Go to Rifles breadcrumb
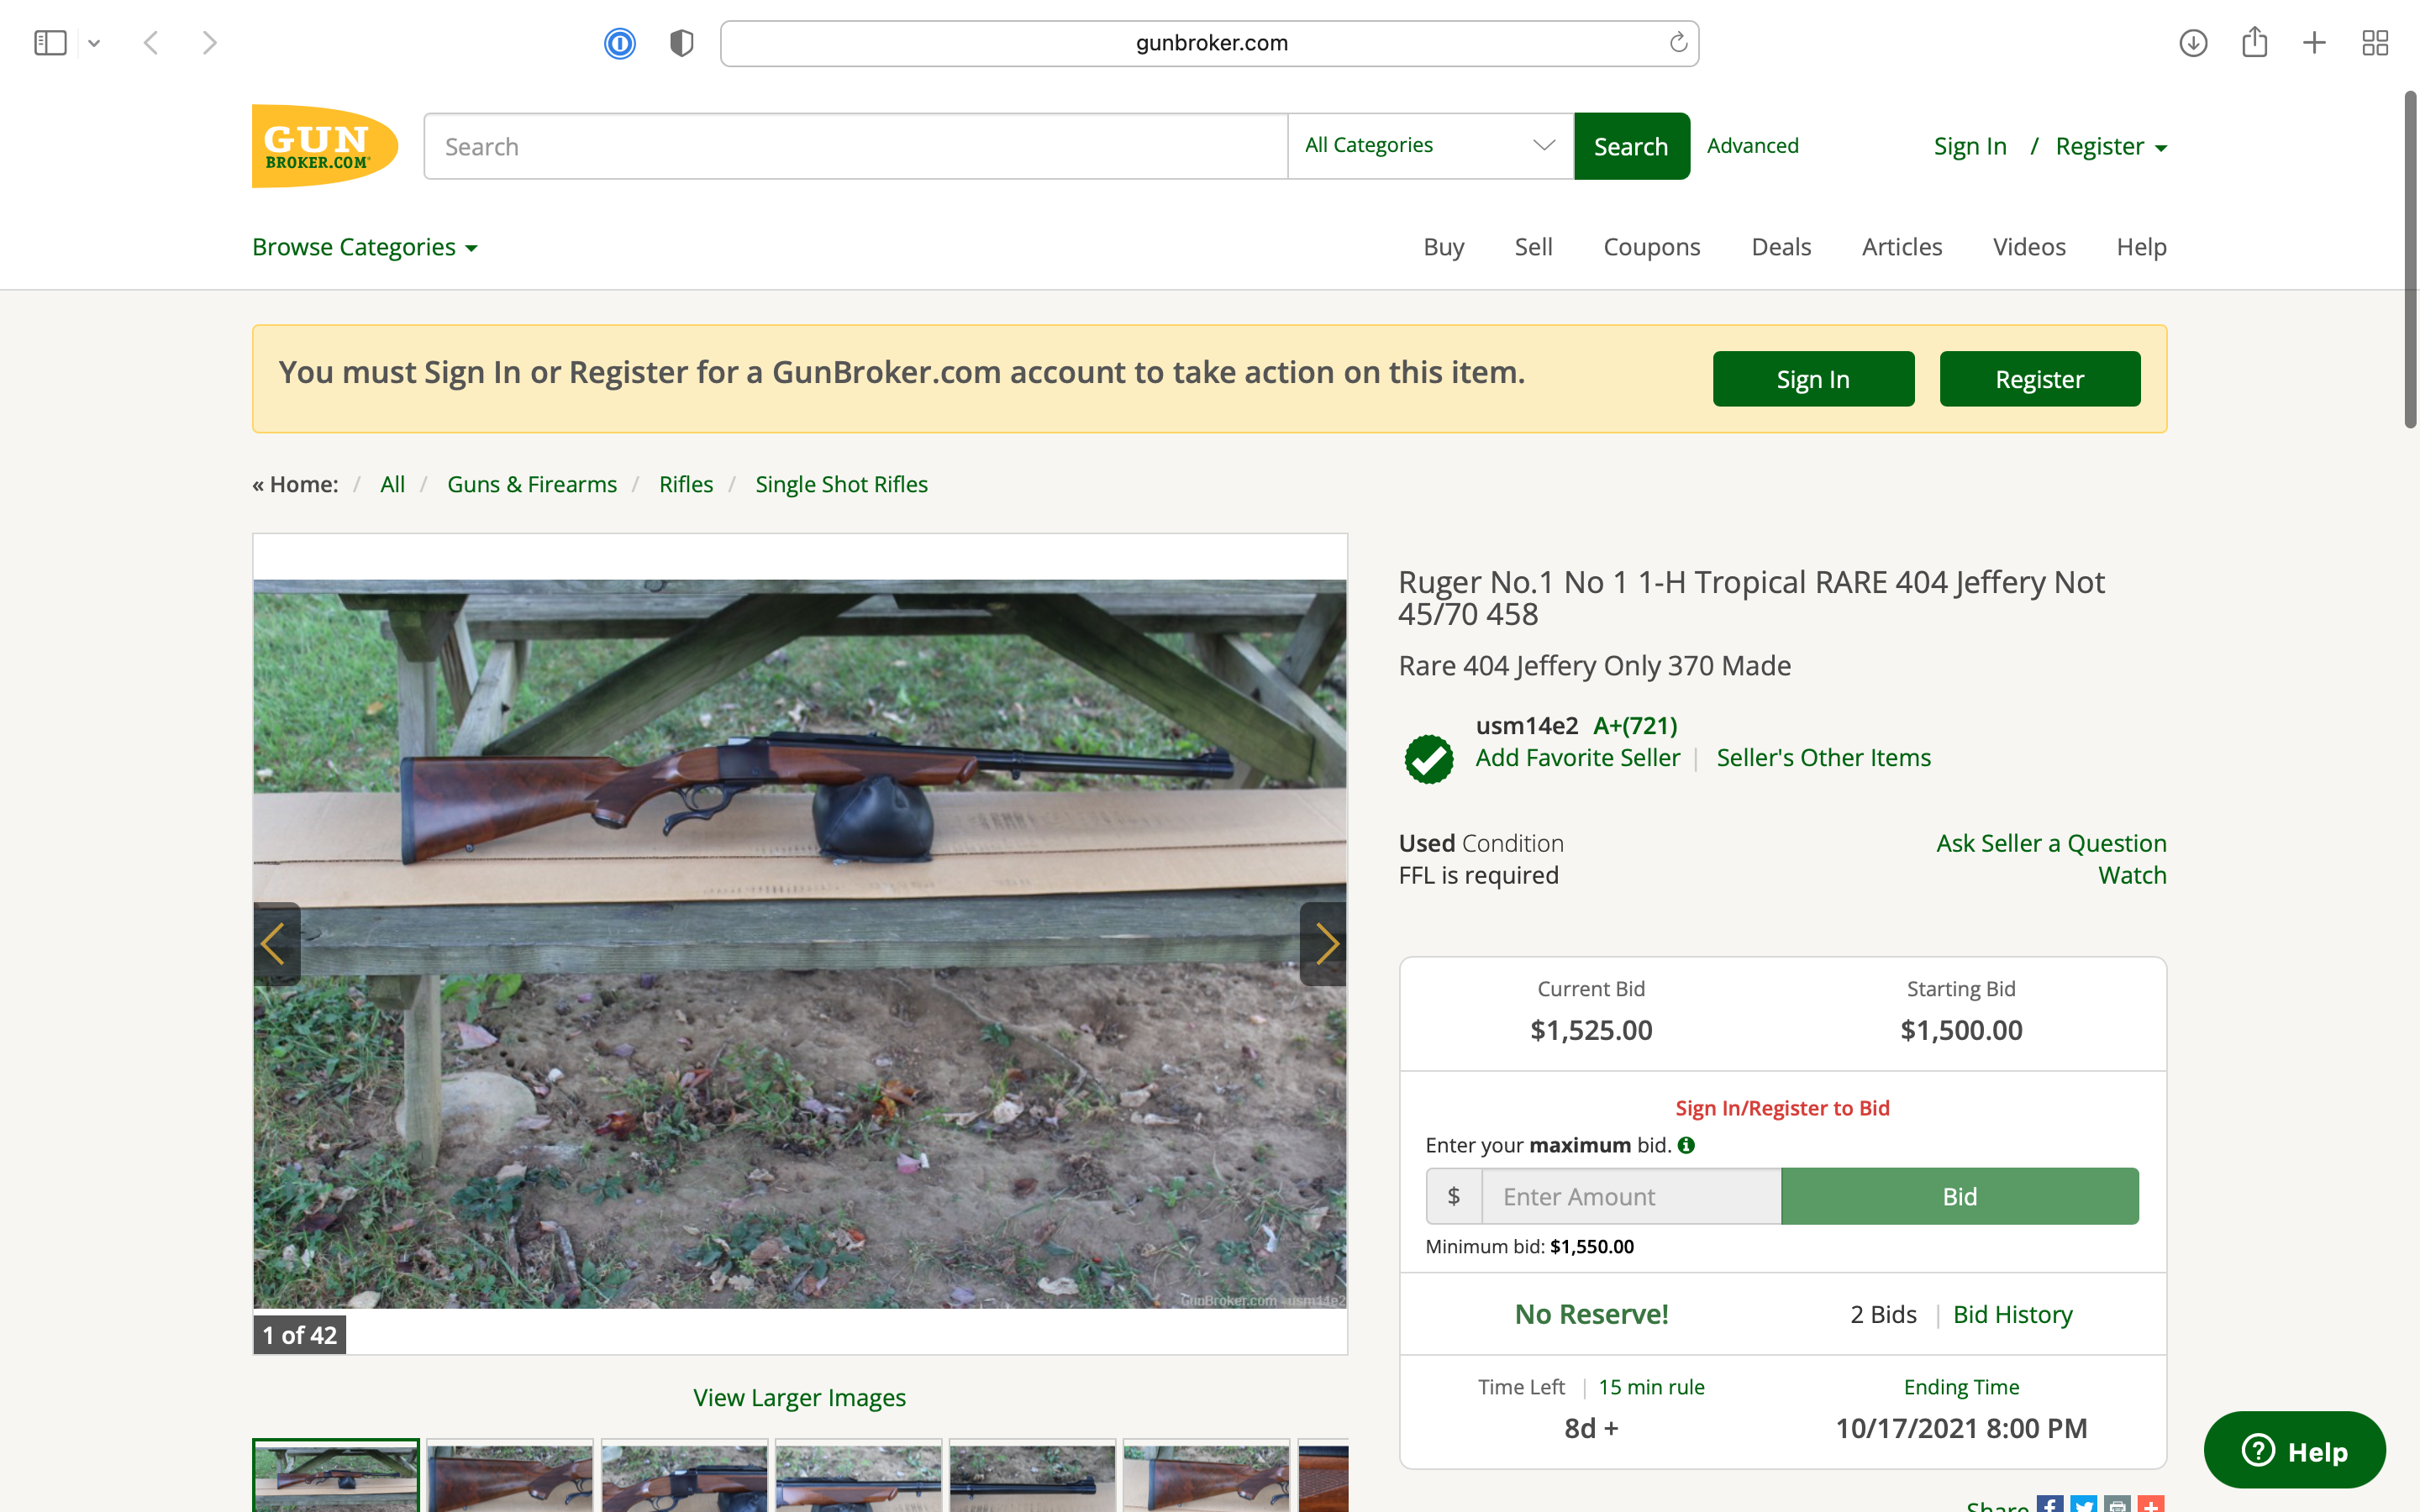This screenshot has height=1512, width=2420. (686, 485)
